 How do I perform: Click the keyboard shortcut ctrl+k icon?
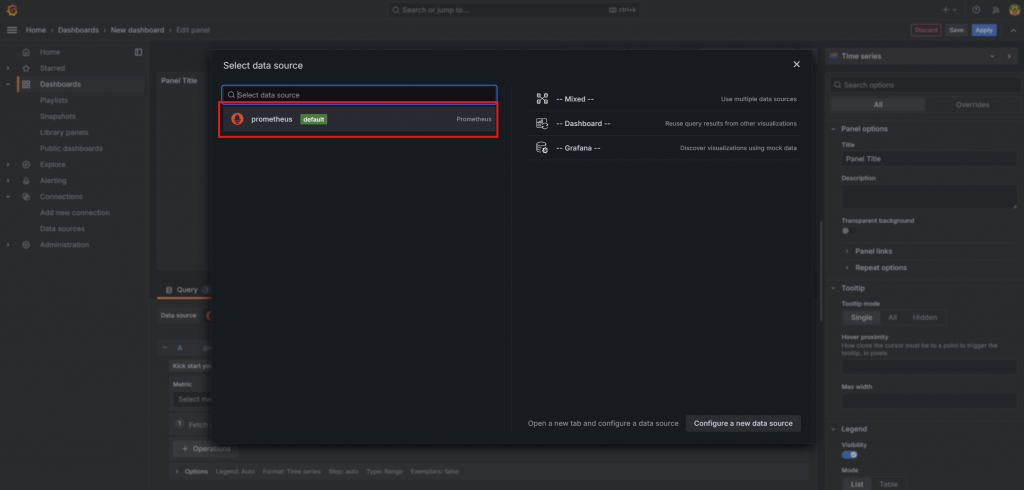(613, 10)
